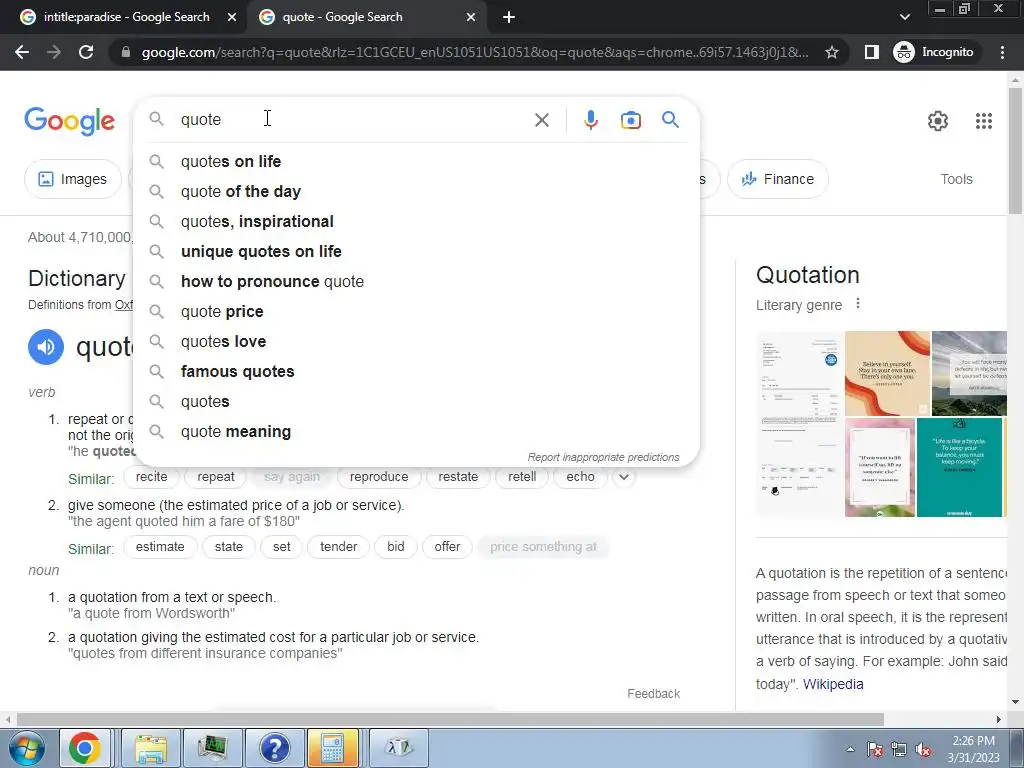The height and width of the screenshot is (768, 1024).
Task: Click 'Report inappropriate predictions' link
Action: [x=603, y=457]
